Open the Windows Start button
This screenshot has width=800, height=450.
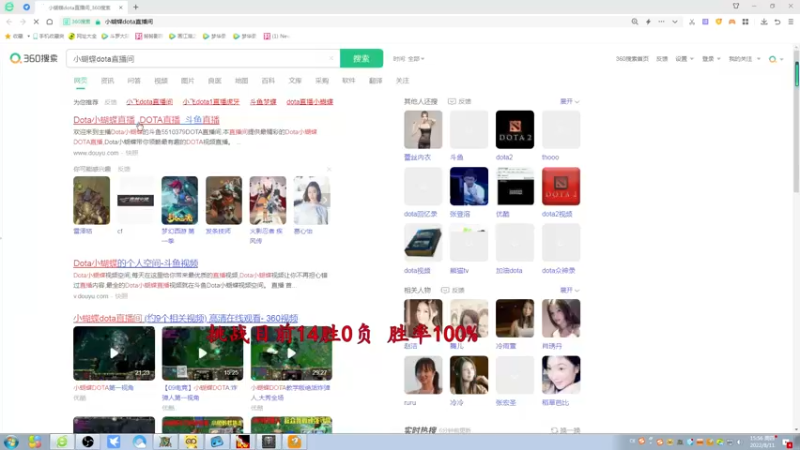11,441
